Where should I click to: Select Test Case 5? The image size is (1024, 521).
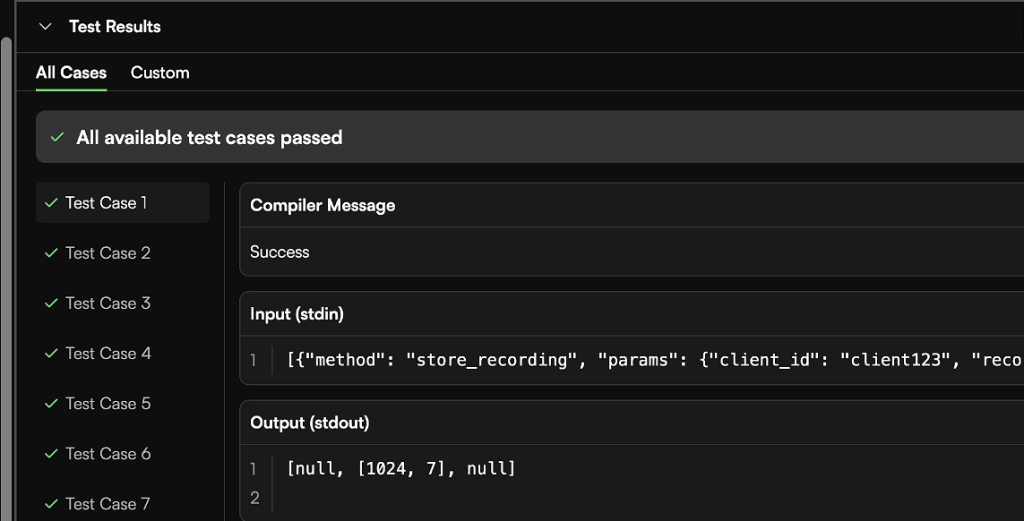(x=108, y=403)
